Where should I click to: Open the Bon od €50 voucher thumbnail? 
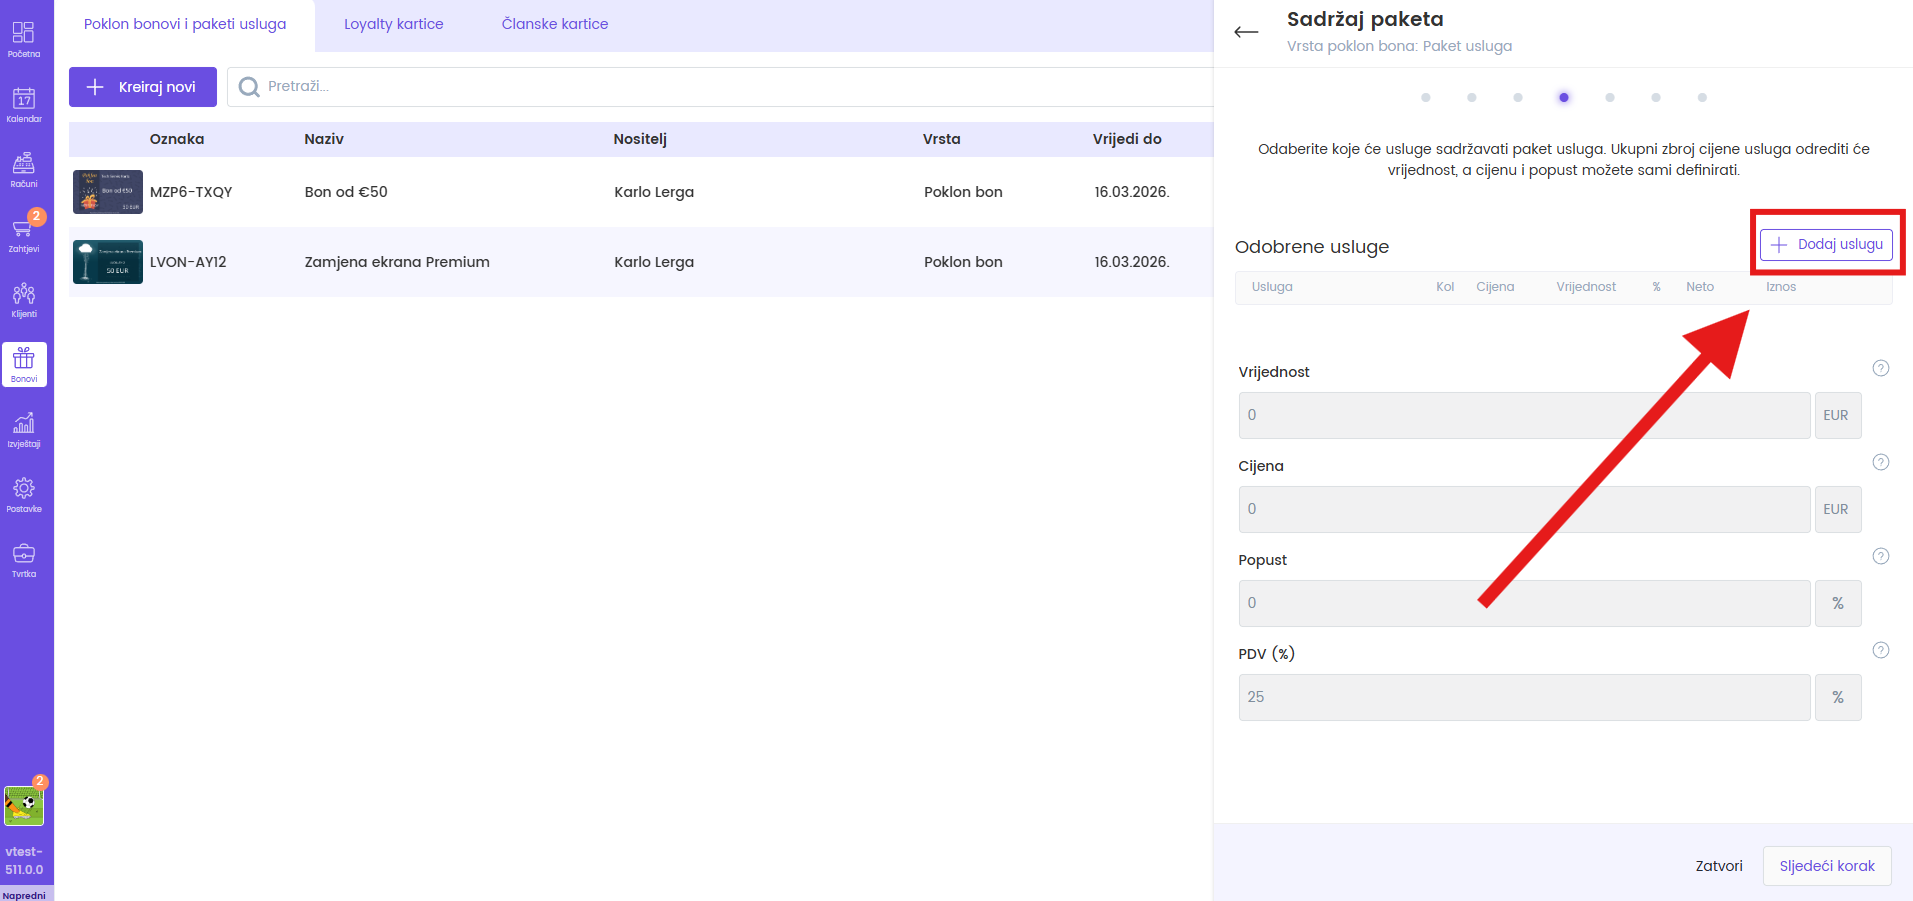[x=108, y=192]
